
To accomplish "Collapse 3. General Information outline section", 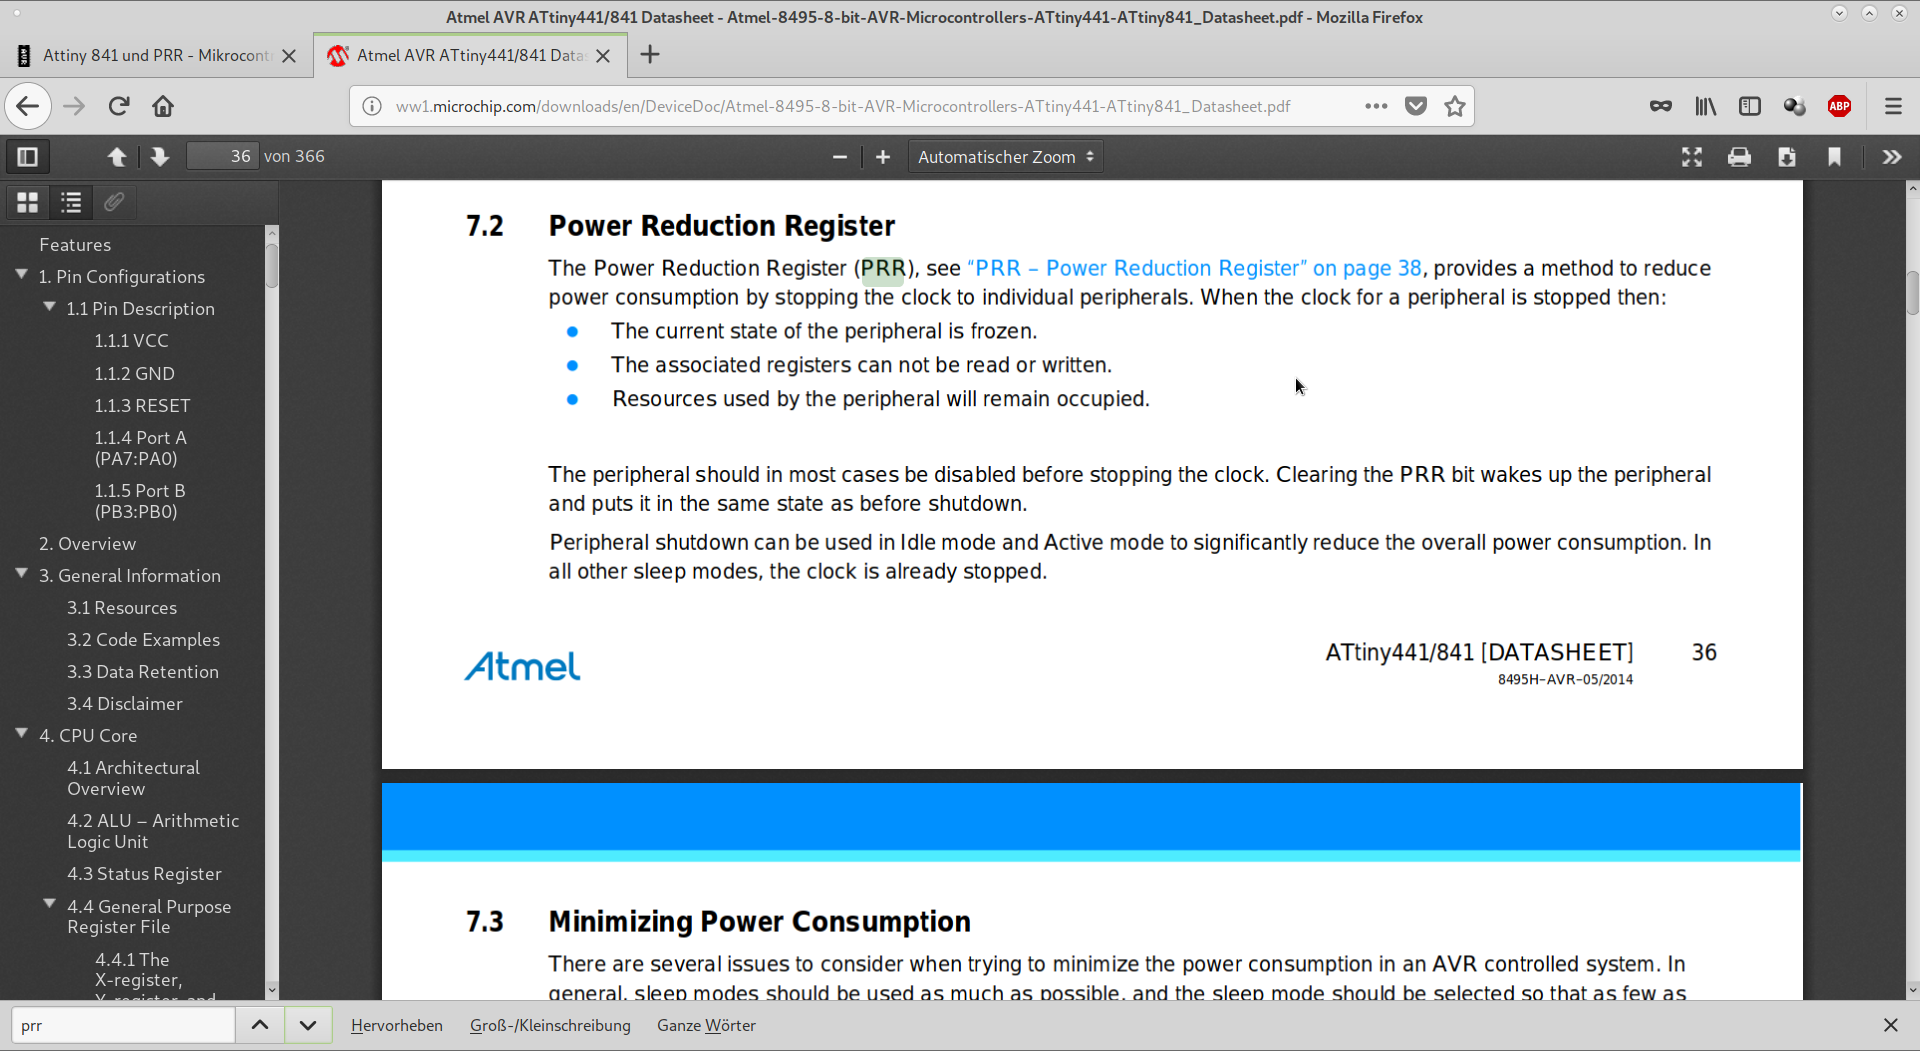I will pos(21,573).
